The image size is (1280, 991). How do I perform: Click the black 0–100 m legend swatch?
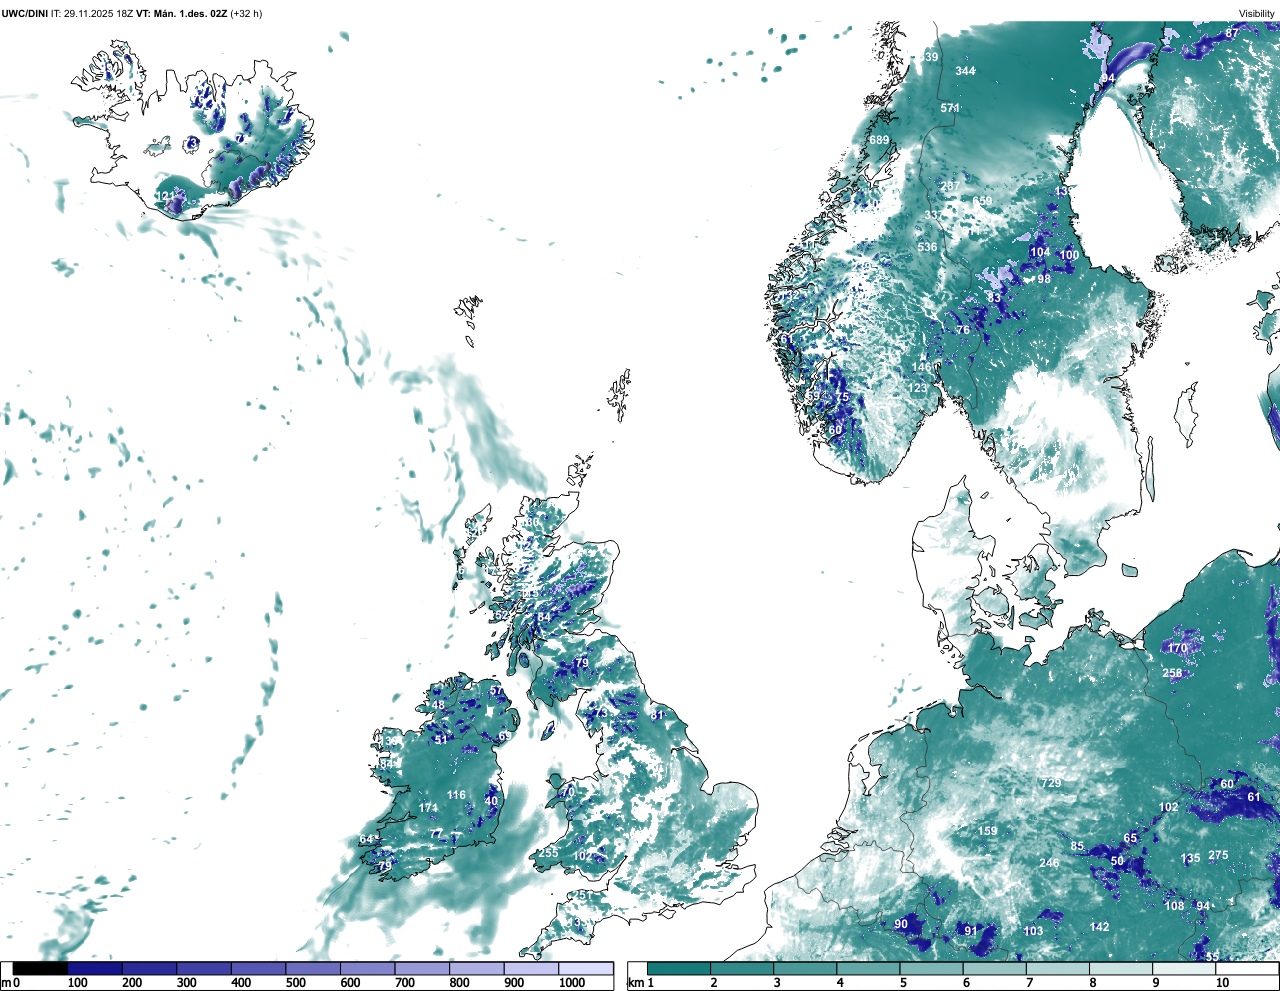pyautogui.click(x=41, y=968)
